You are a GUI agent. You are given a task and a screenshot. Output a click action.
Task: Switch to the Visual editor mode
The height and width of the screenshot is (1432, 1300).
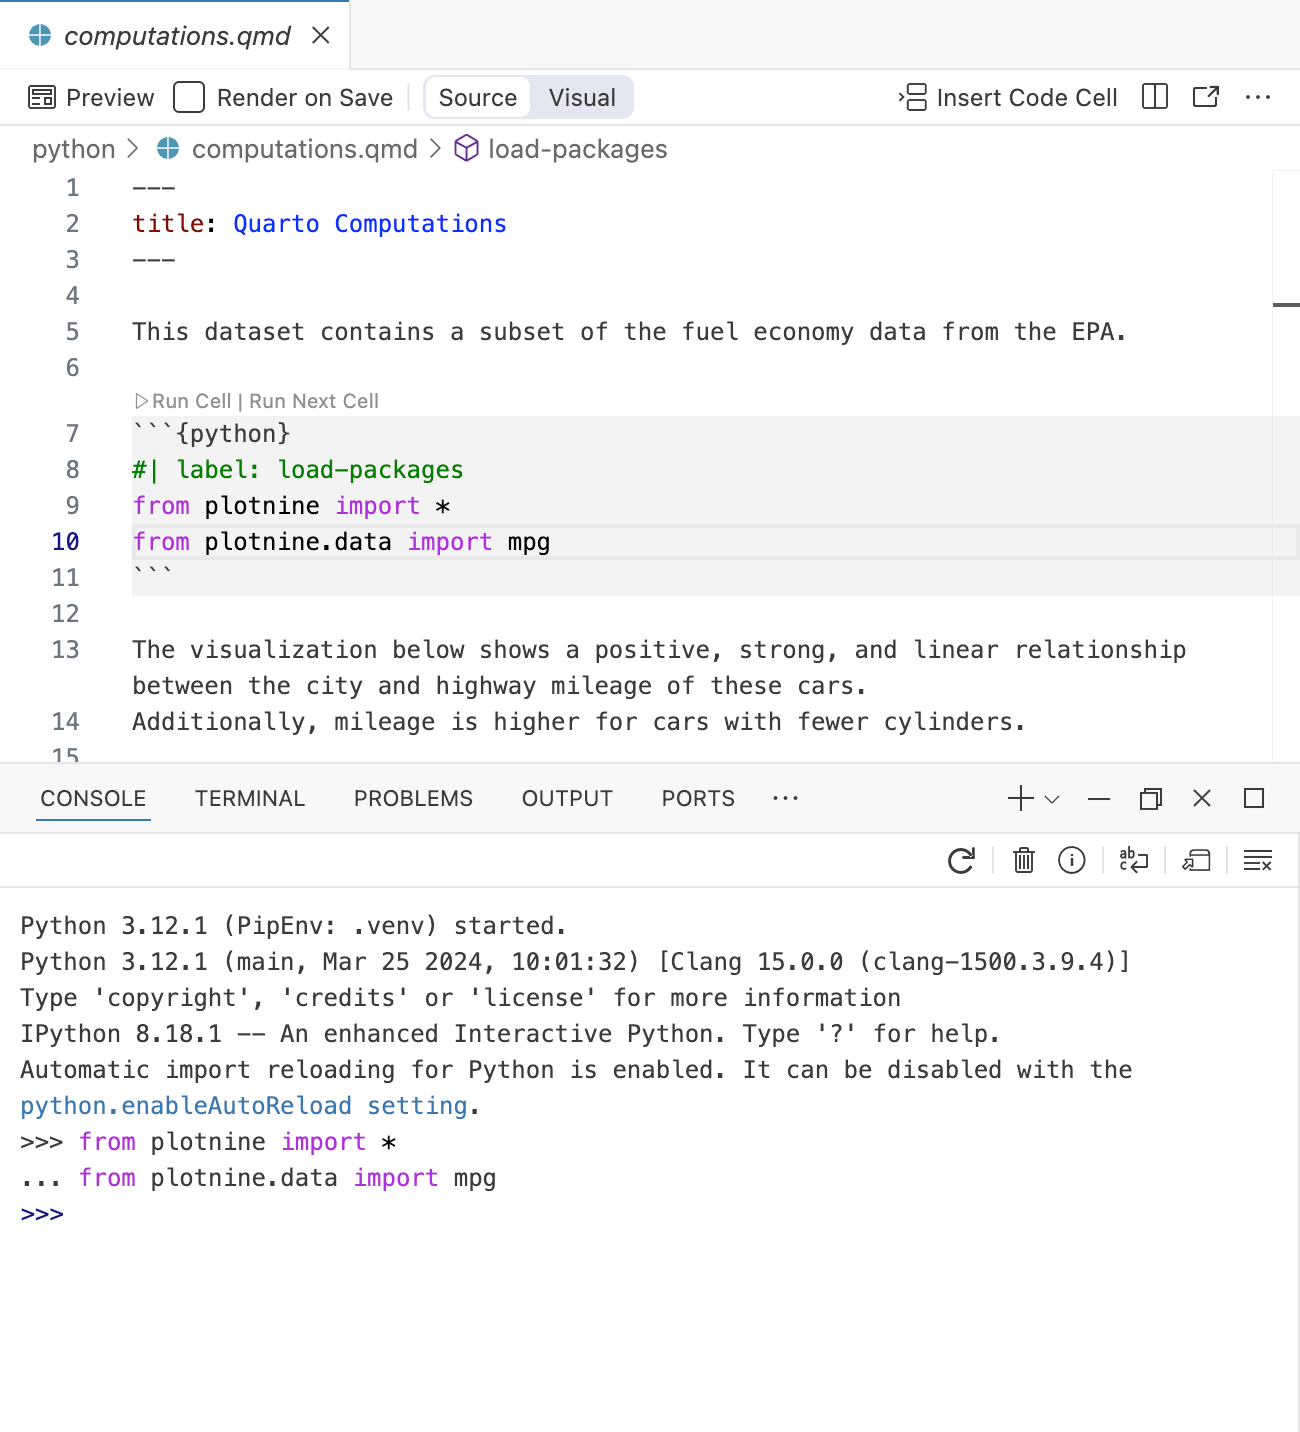[x=581, y=97]
